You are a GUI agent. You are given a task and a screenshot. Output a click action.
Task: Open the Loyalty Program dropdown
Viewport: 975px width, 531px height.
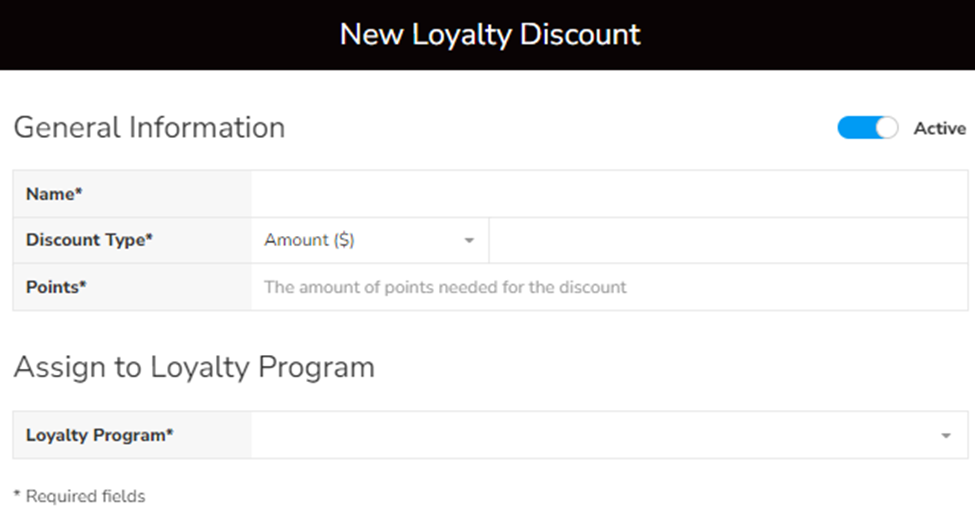600,435
